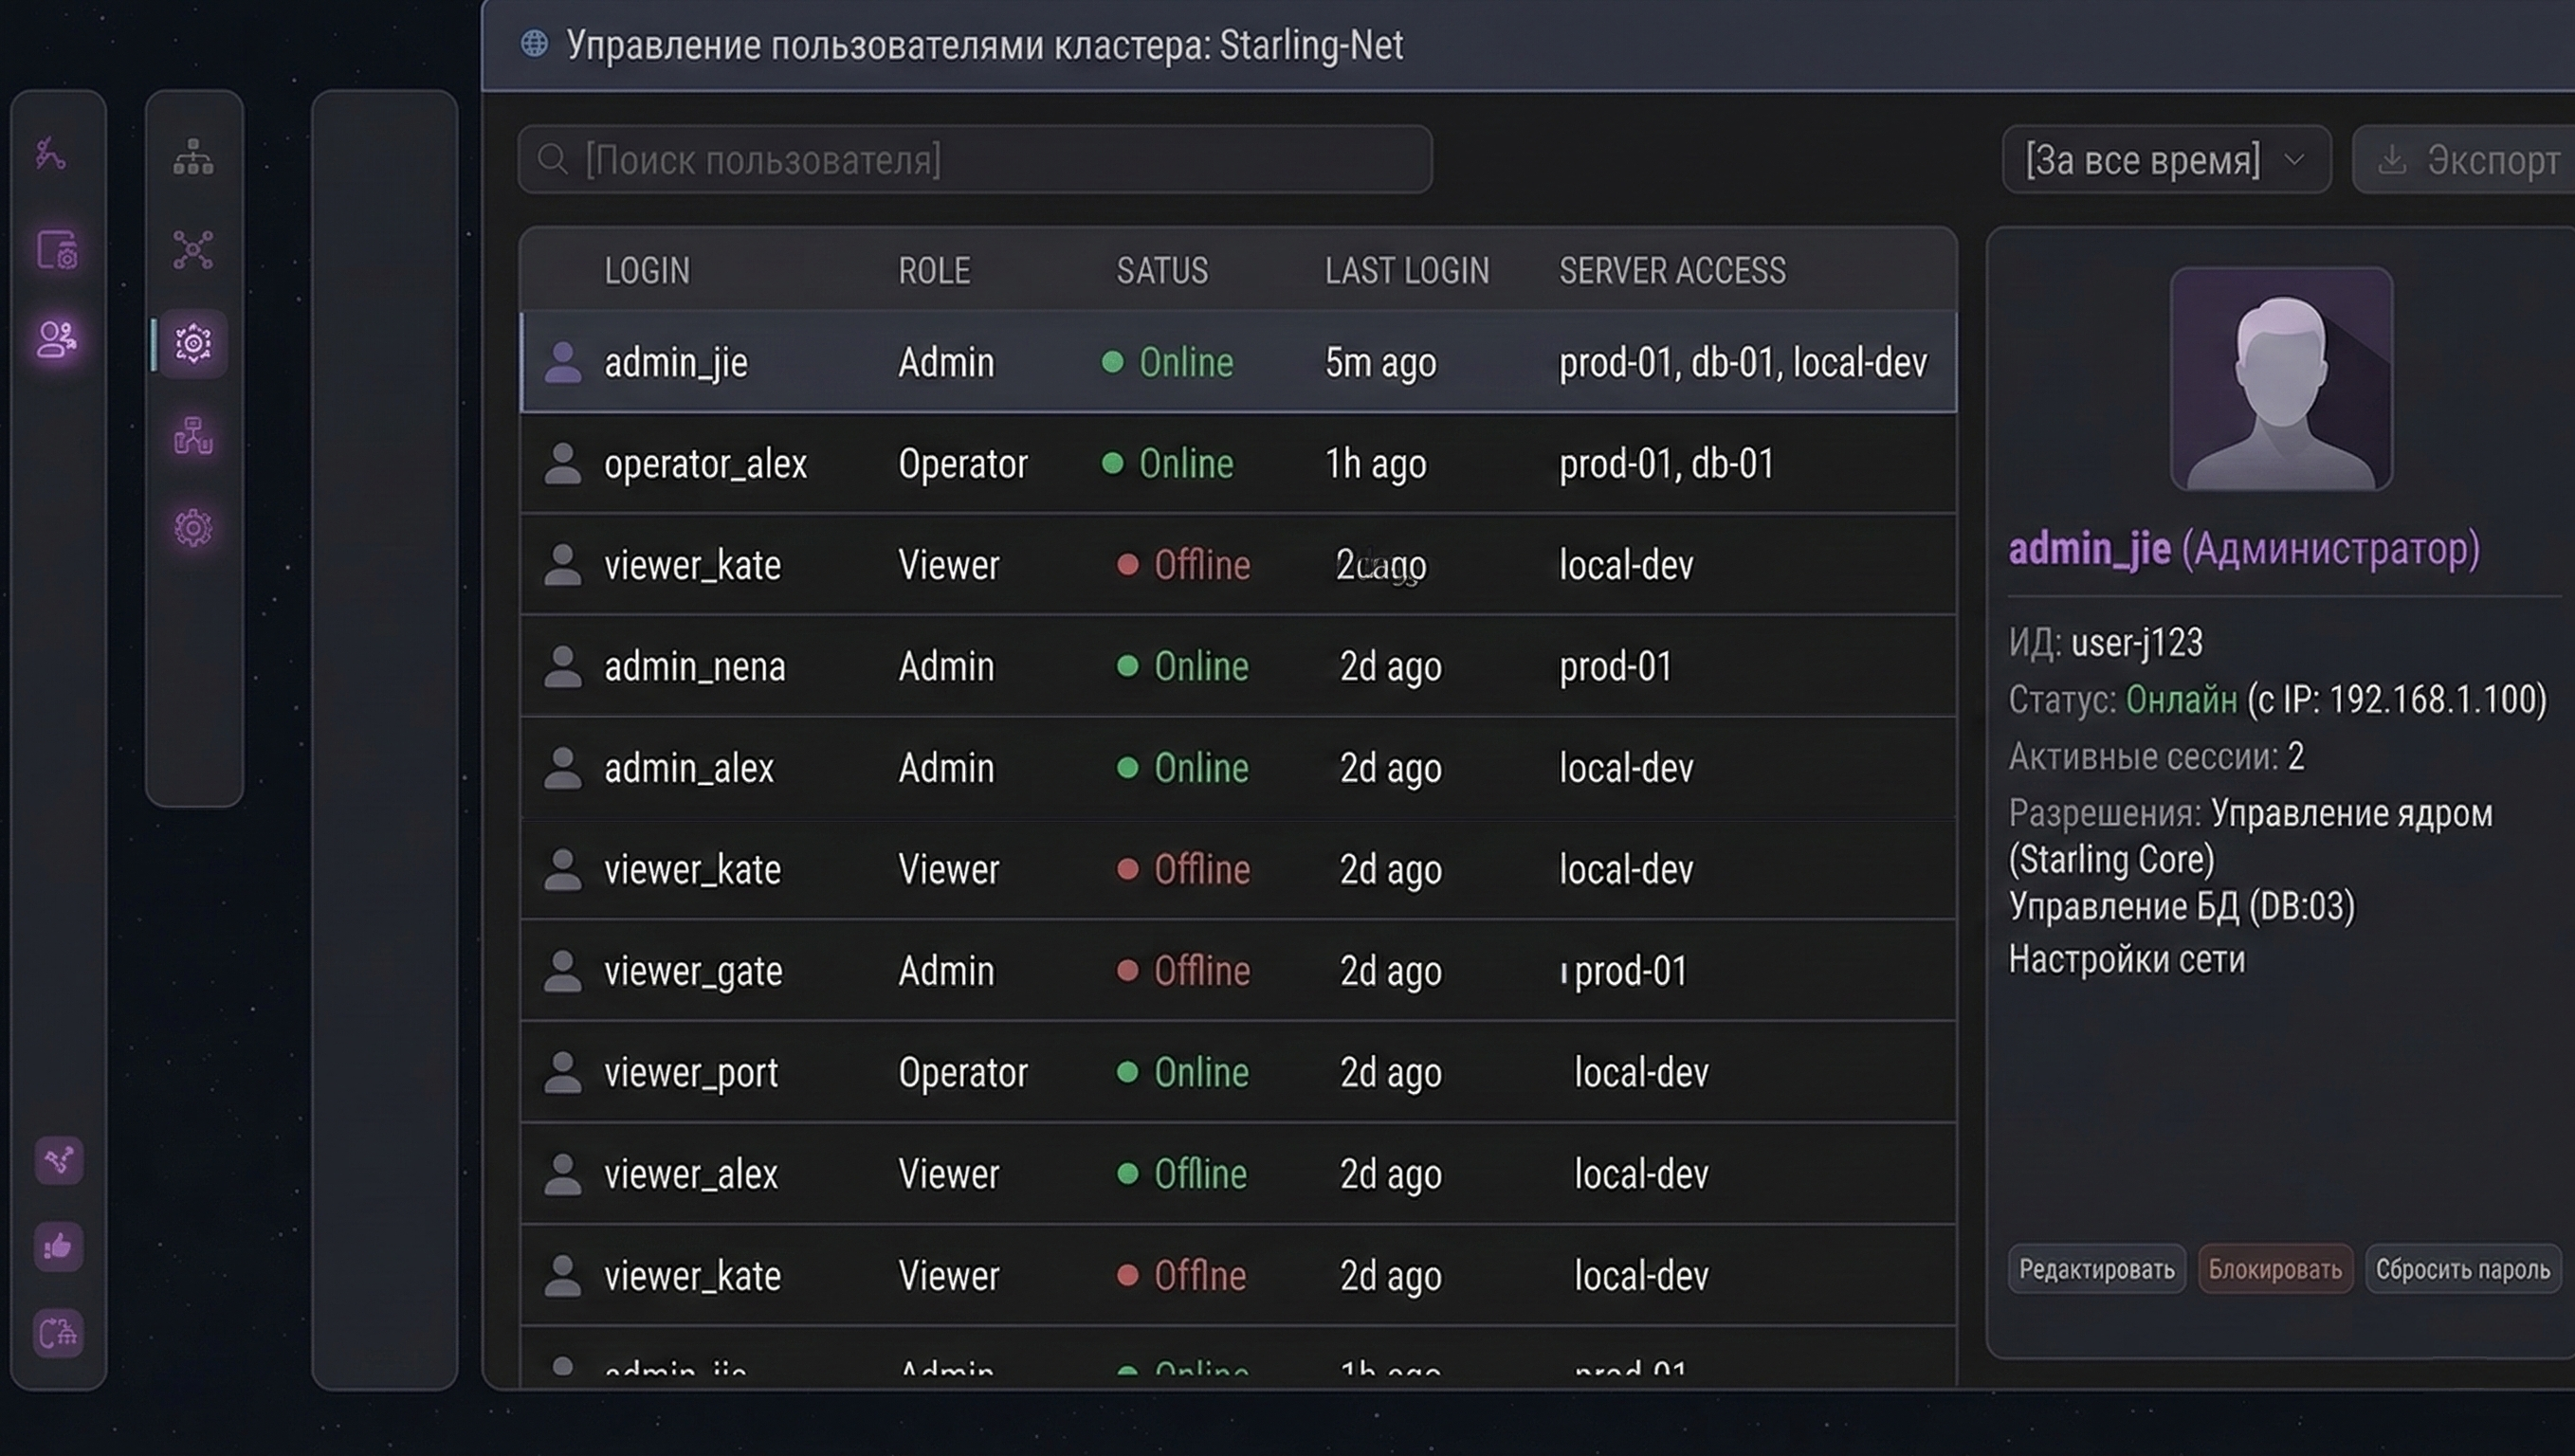
Task: Open the network nodes mesh icon
Action: pyautogui.click(x=193, y=250)
